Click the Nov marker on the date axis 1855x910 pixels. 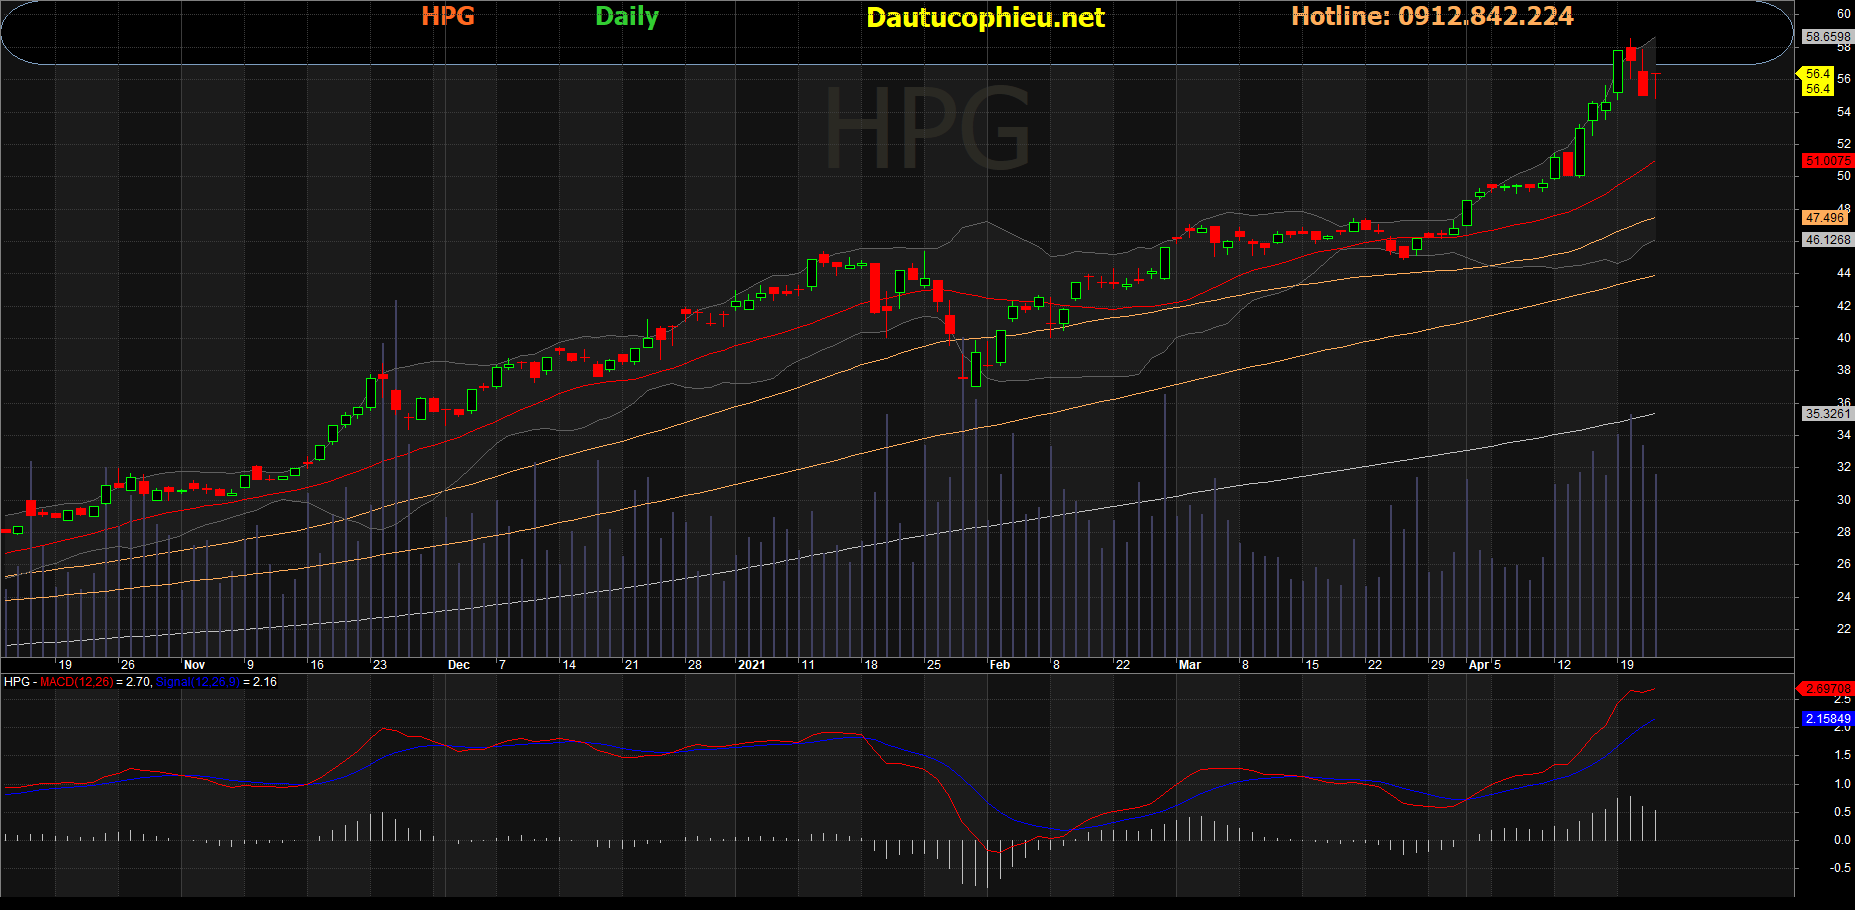pyautogui.click(x=194, y=665)
